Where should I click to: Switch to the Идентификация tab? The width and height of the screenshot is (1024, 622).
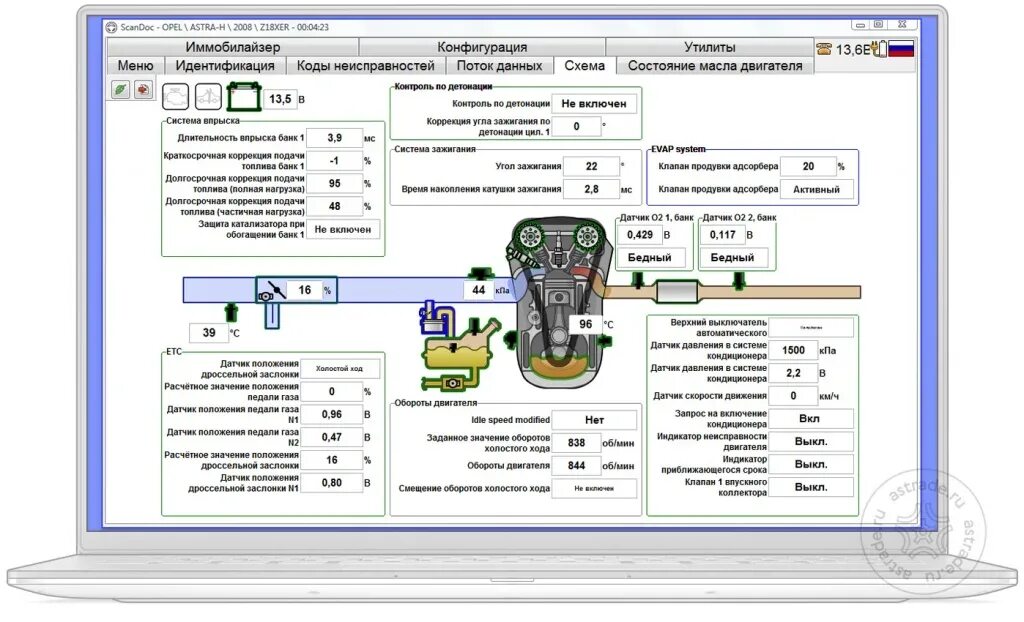(225, 65)
